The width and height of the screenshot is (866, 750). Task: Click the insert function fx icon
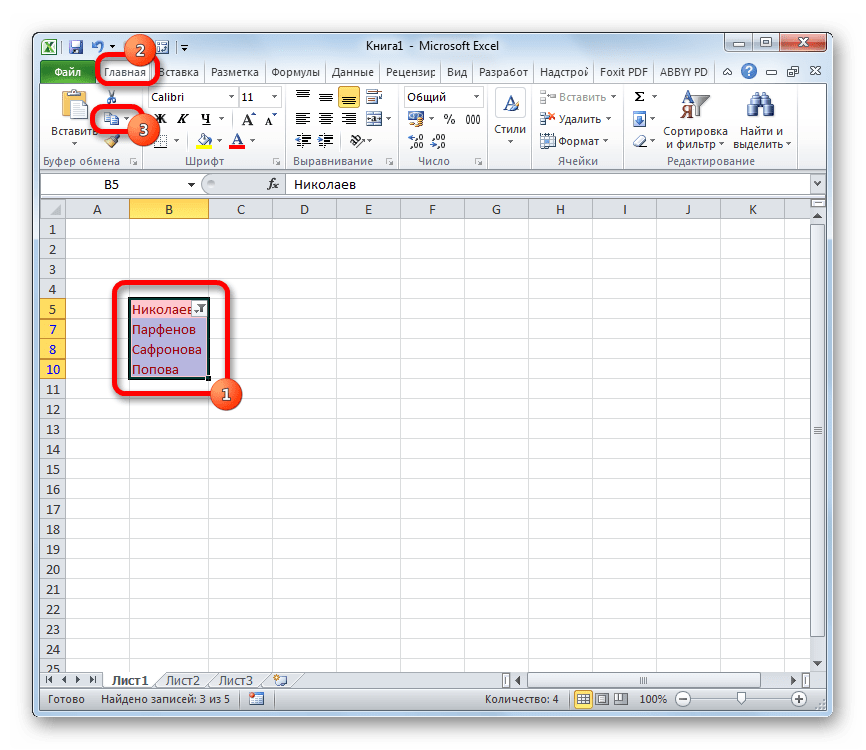pos(273,184)
